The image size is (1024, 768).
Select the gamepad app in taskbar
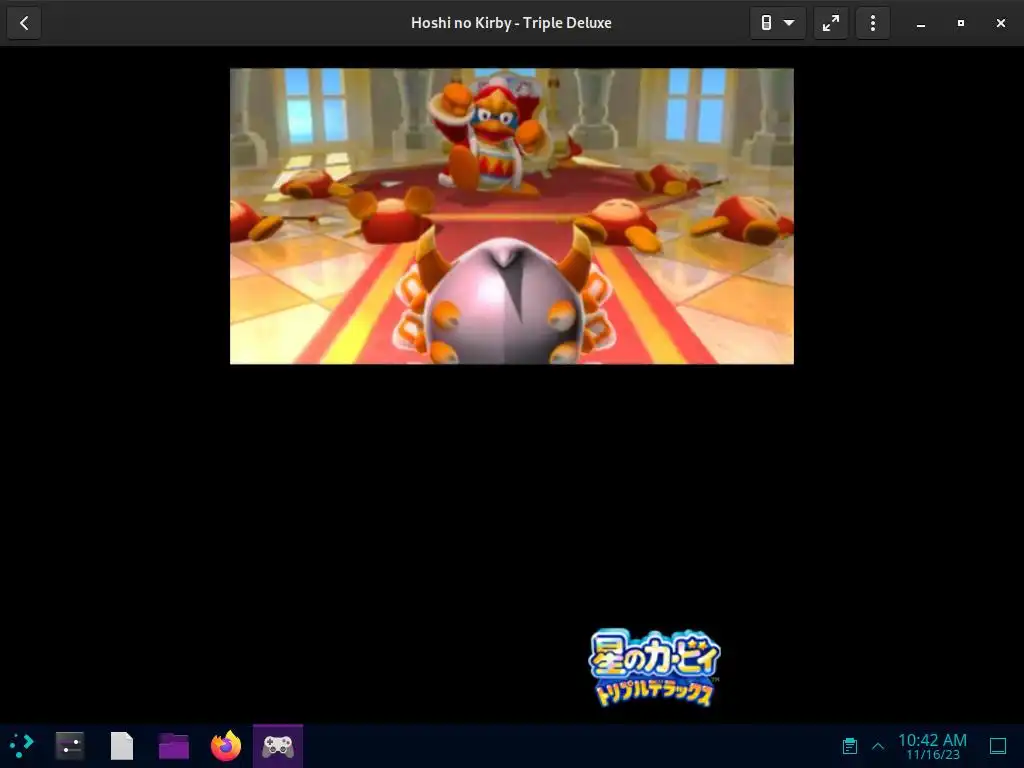[278, 746]
